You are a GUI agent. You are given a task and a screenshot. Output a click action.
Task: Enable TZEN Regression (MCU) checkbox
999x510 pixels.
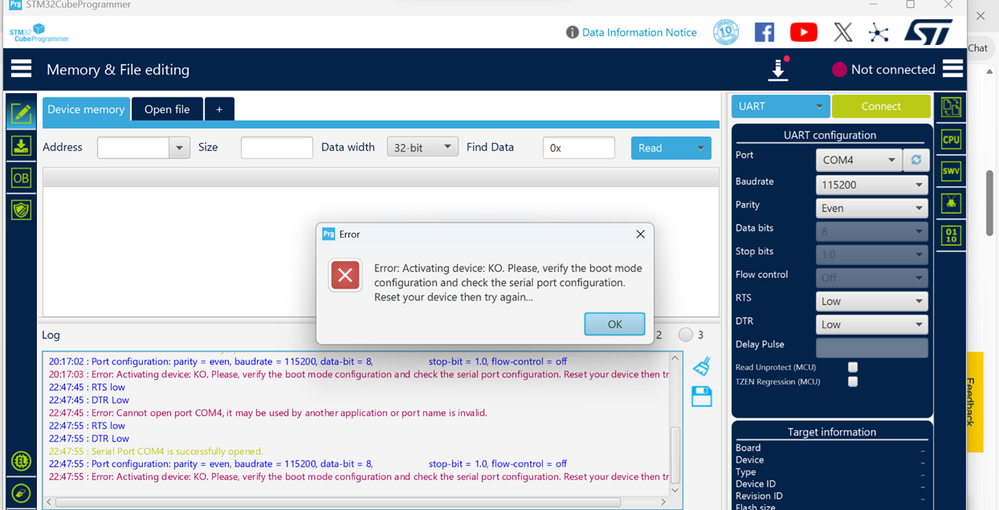[x=852, y=381]
